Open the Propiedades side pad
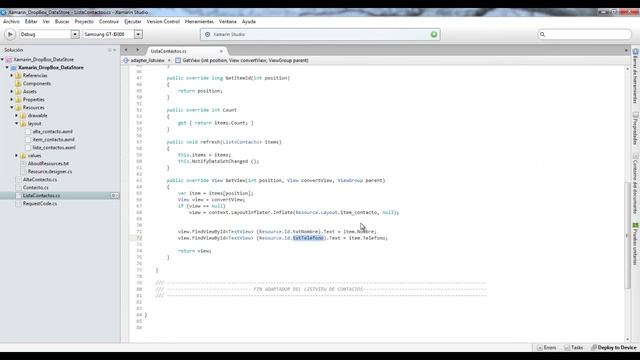This screenshot has width=640, height=360. (x=636, y=129)
